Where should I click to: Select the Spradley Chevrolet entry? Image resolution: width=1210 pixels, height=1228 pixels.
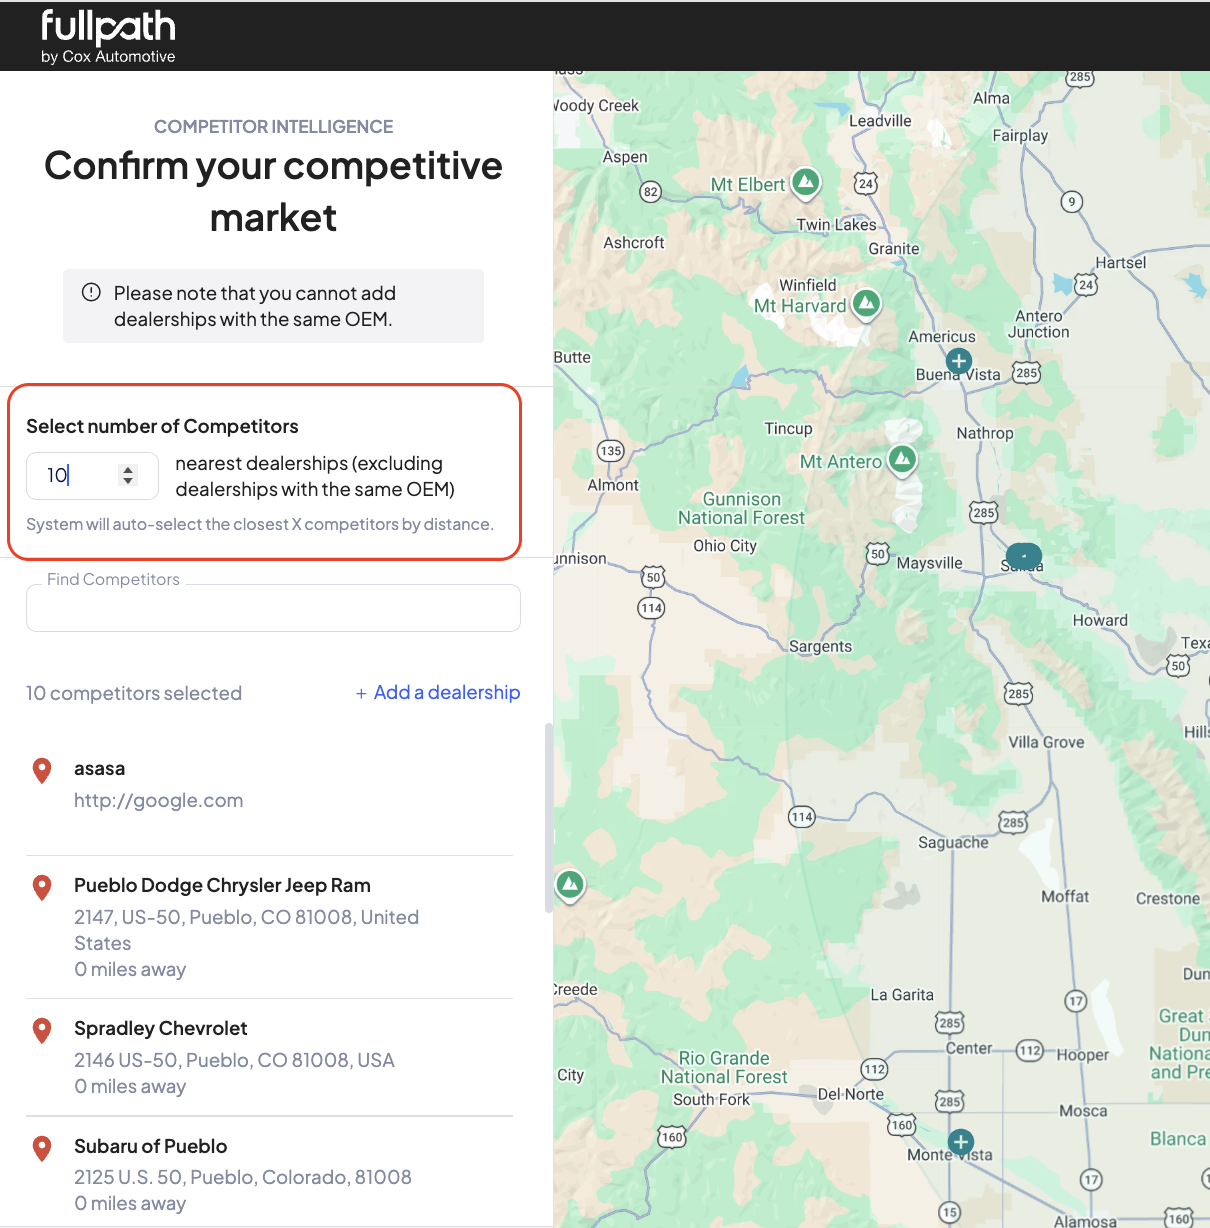(269, 1057)
